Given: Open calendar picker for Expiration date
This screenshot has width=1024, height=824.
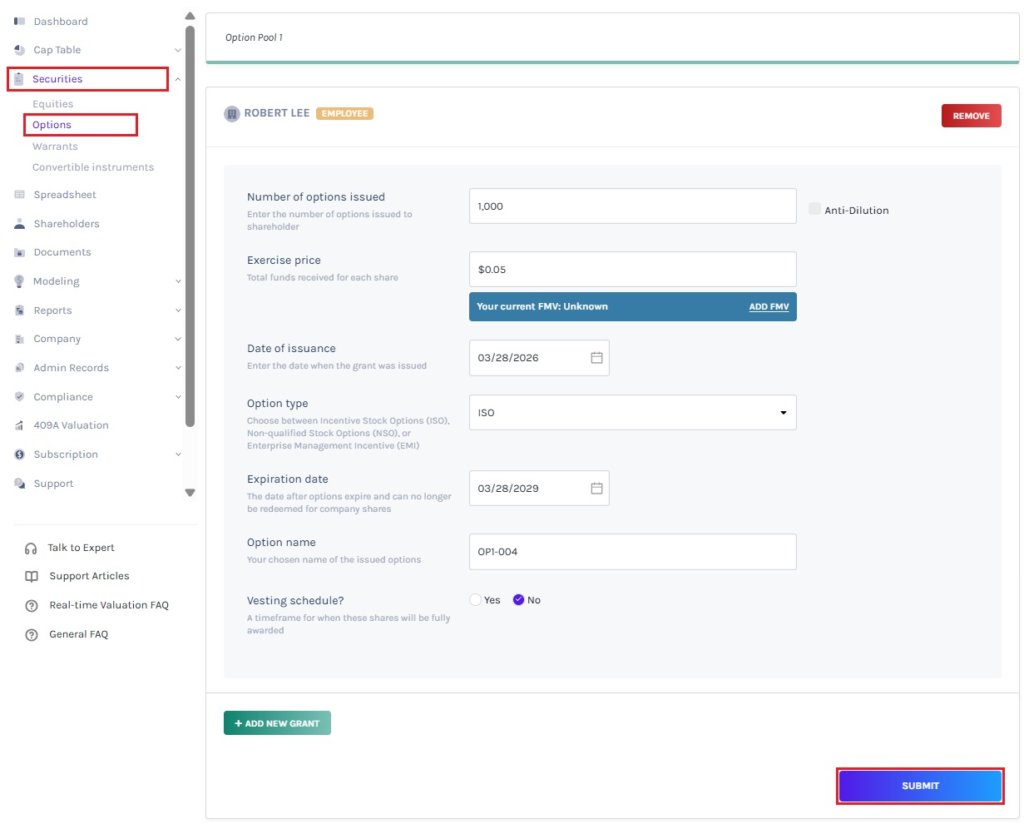Looking at the screenshot, I should 596,489.
